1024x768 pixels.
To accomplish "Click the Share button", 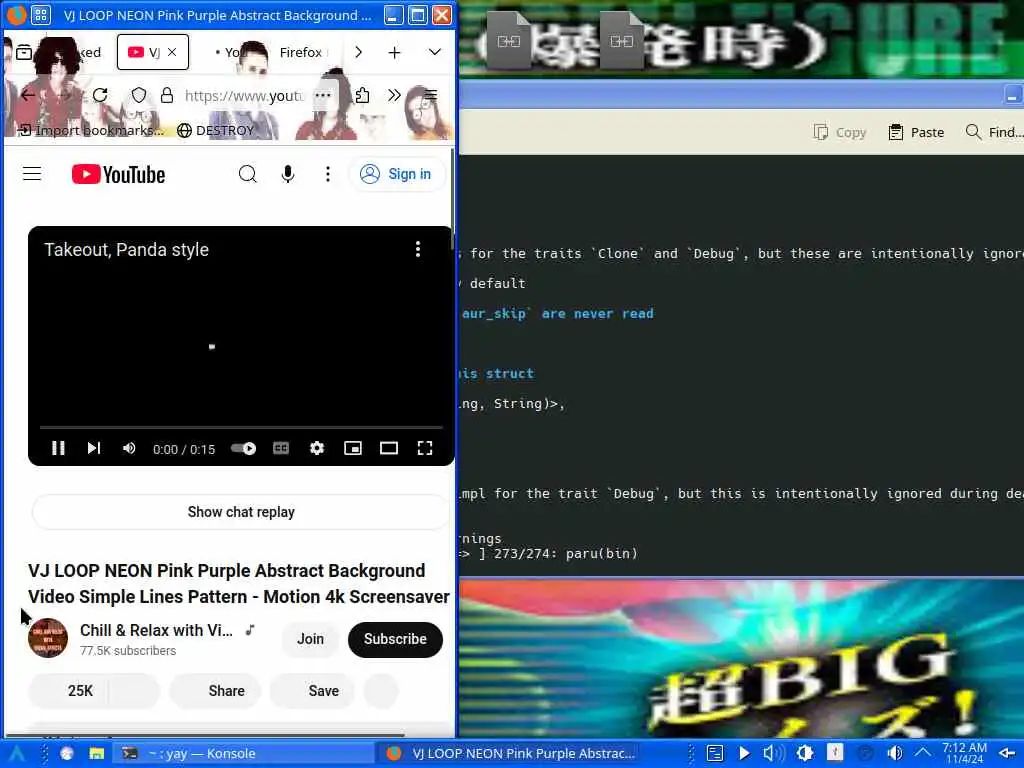I will (216, 691).
